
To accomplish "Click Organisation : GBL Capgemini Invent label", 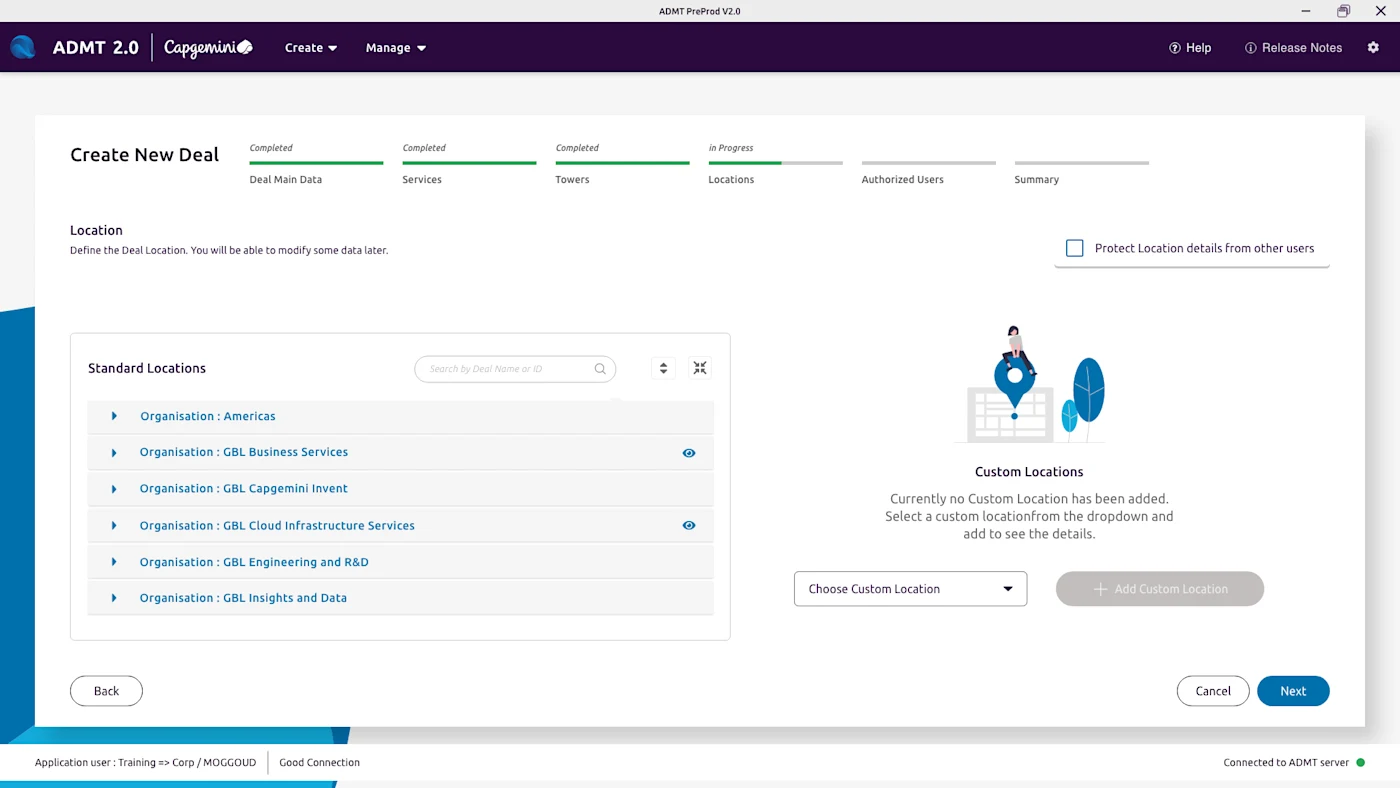I will tap(244, 489).
